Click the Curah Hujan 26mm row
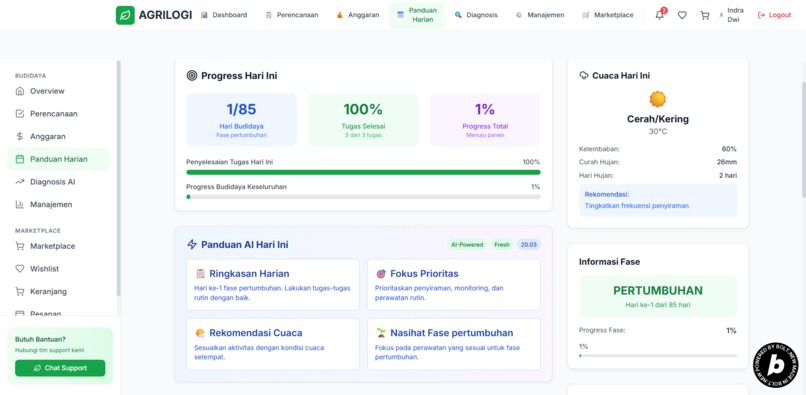This screenshot has width=806, height=395. tap(658, 162)
